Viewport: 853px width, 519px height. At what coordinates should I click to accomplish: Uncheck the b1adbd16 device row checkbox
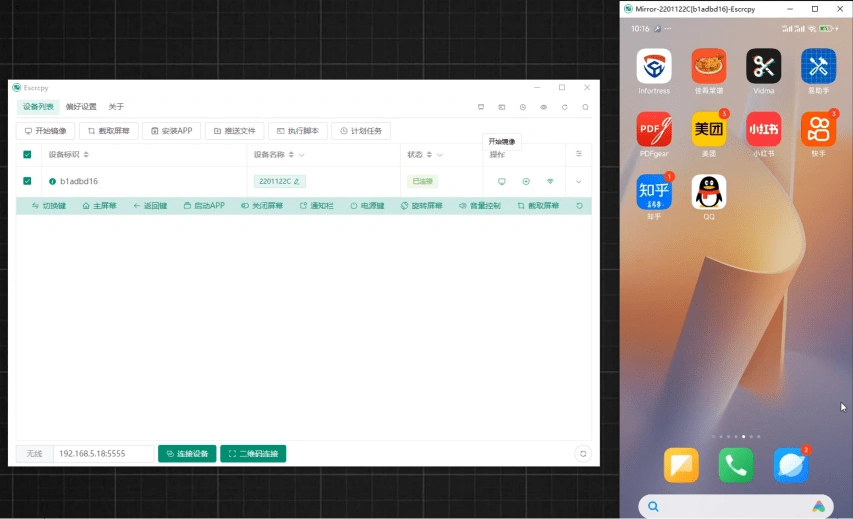click(27, 181)
